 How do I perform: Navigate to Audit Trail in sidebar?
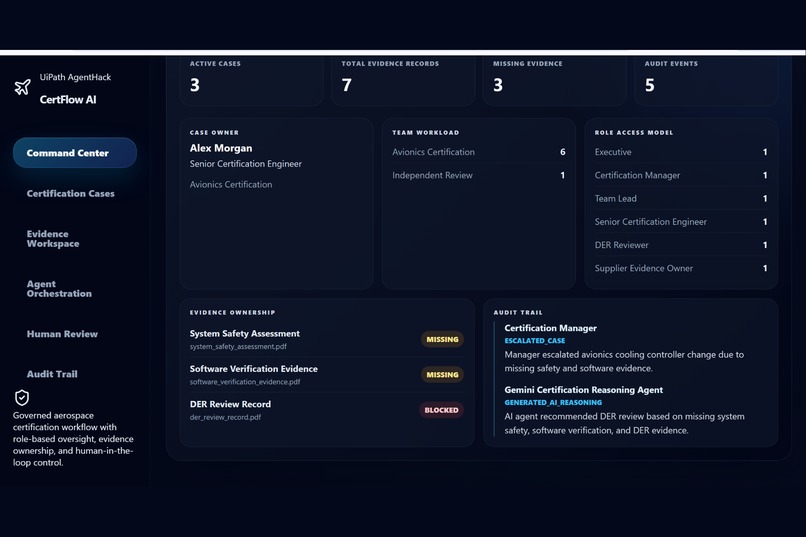(52, 374)
